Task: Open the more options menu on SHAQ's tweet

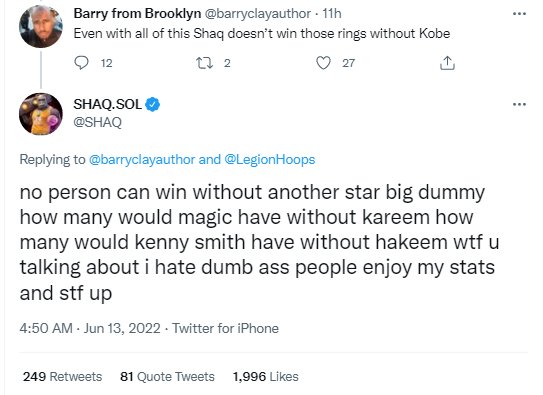Action: pos(519,104)
